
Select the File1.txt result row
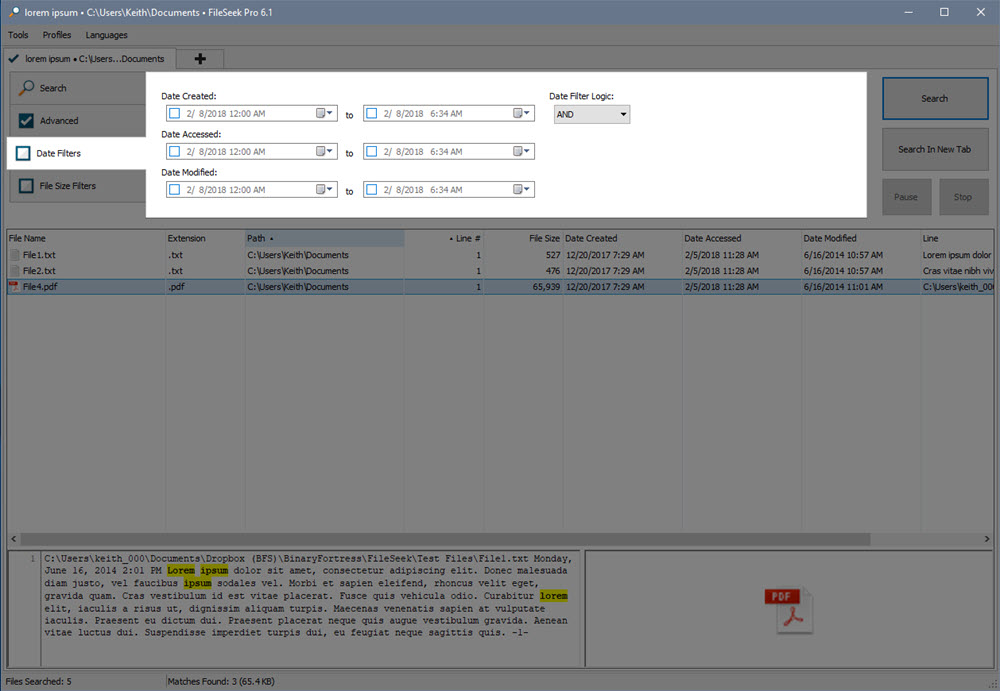tap(500, 255)
